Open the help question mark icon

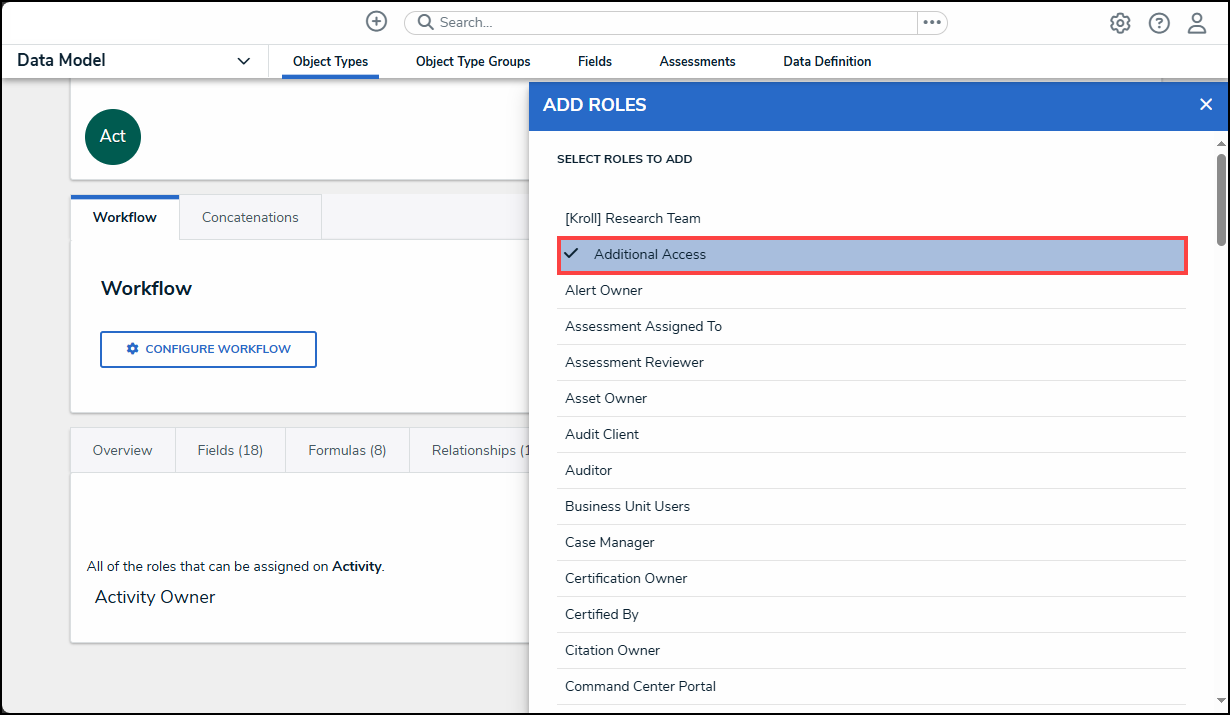[x=1159, y=23]
